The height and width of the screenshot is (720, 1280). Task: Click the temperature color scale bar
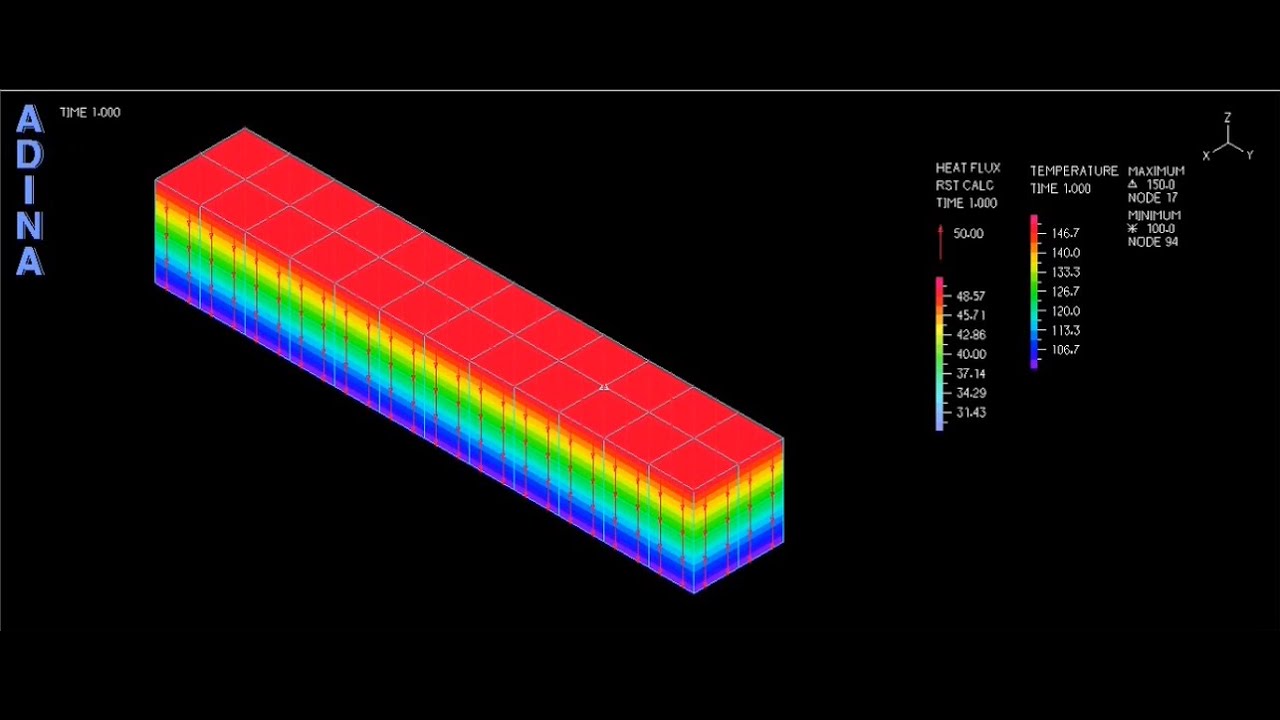click(x=1034, y=291)
